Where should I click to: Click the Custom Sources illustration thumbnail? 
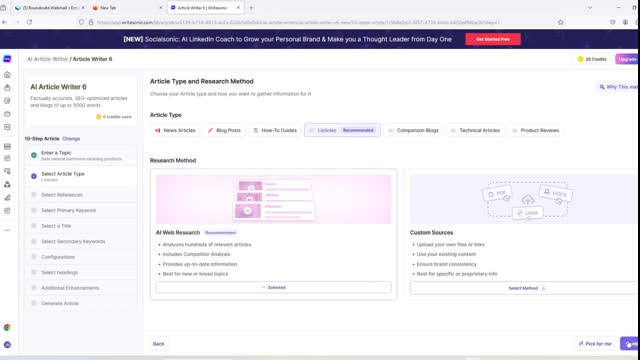pyautogui.click(x=524, y=199)
